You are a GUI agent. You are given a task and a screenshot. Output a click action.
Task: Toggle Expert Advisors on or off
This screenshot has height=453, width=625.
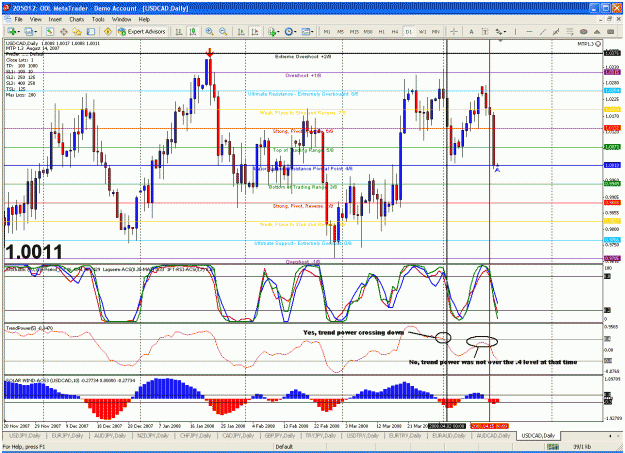click(x=142, y=32)
